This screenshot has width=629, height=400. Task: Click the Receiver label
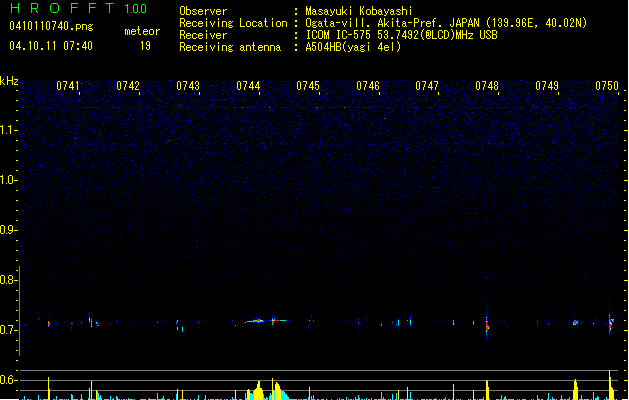[x=203, y=35]
